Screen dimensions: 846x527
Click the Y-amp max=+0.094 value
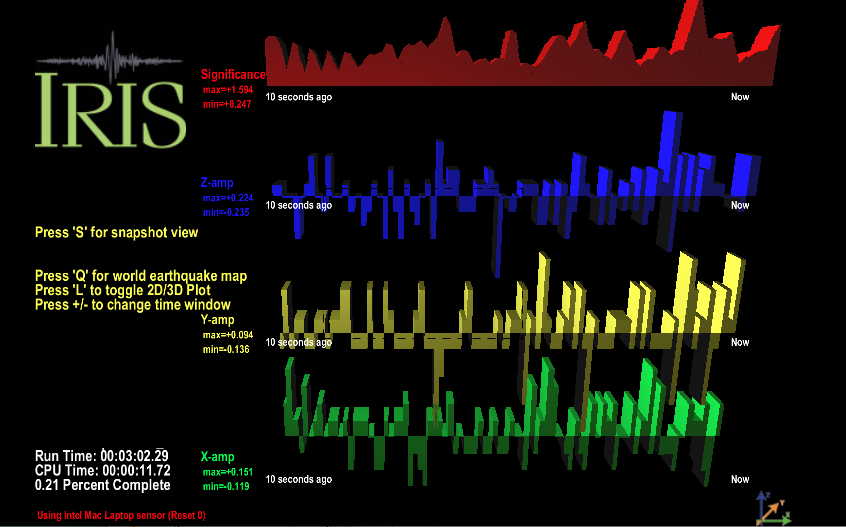[x=228, y=334]
